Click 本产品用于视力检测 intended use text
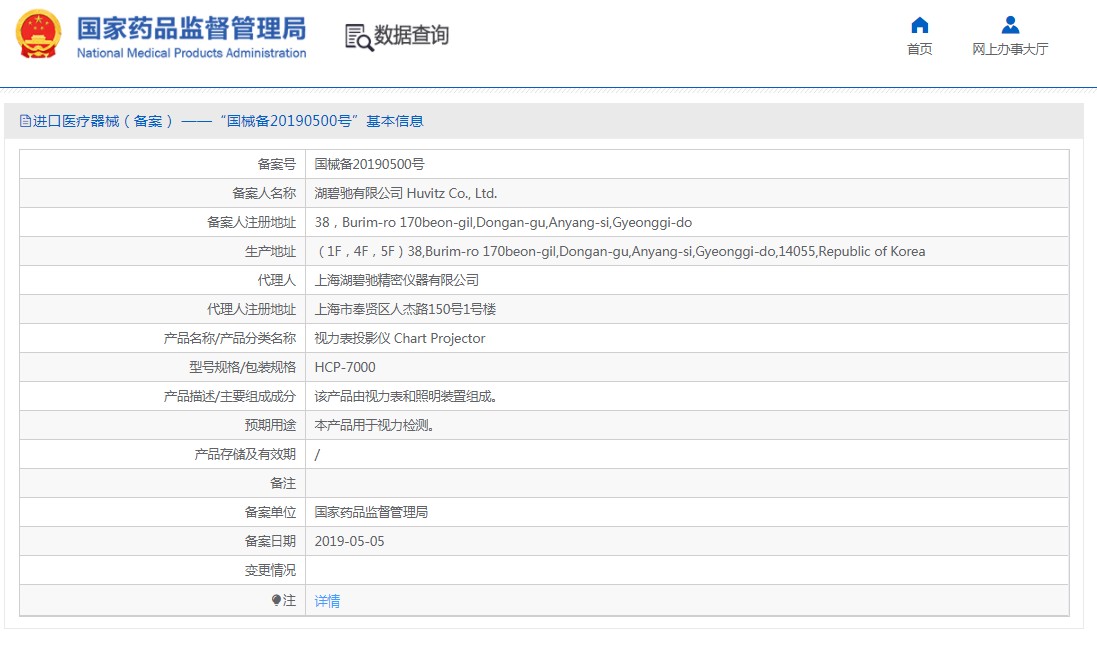Viewport: 1097px width, 646px height. [x=374, y=426]
